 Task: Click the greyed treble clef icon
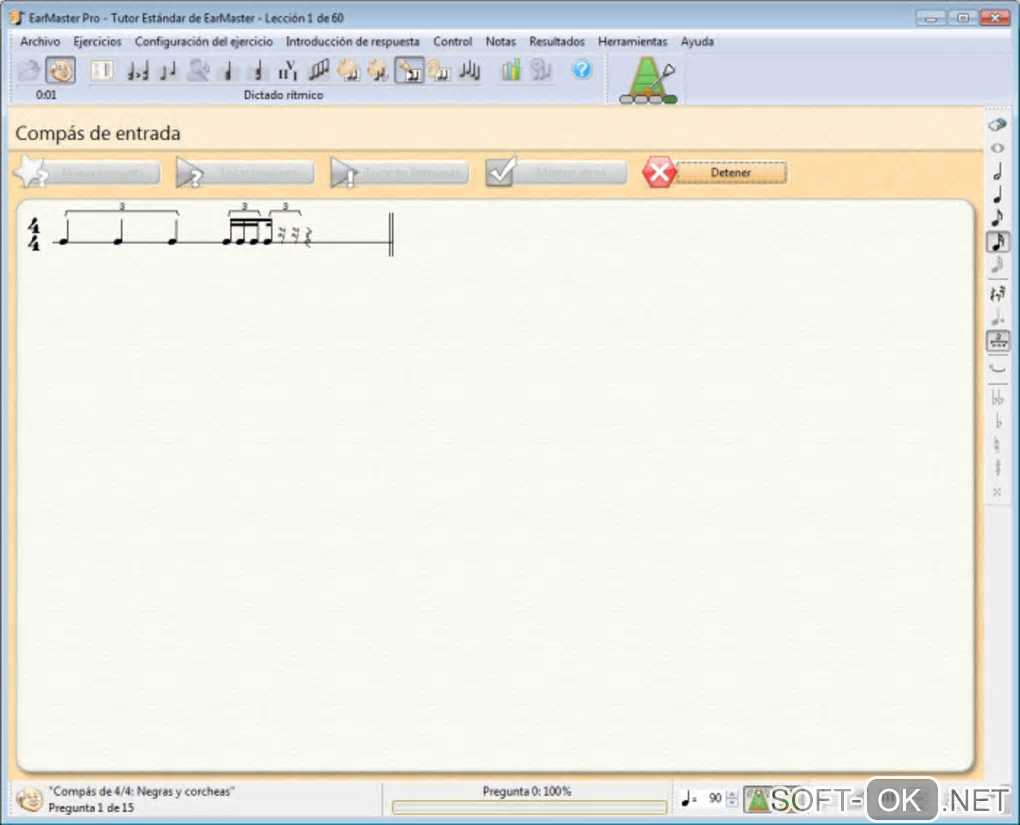click(541, 70)
